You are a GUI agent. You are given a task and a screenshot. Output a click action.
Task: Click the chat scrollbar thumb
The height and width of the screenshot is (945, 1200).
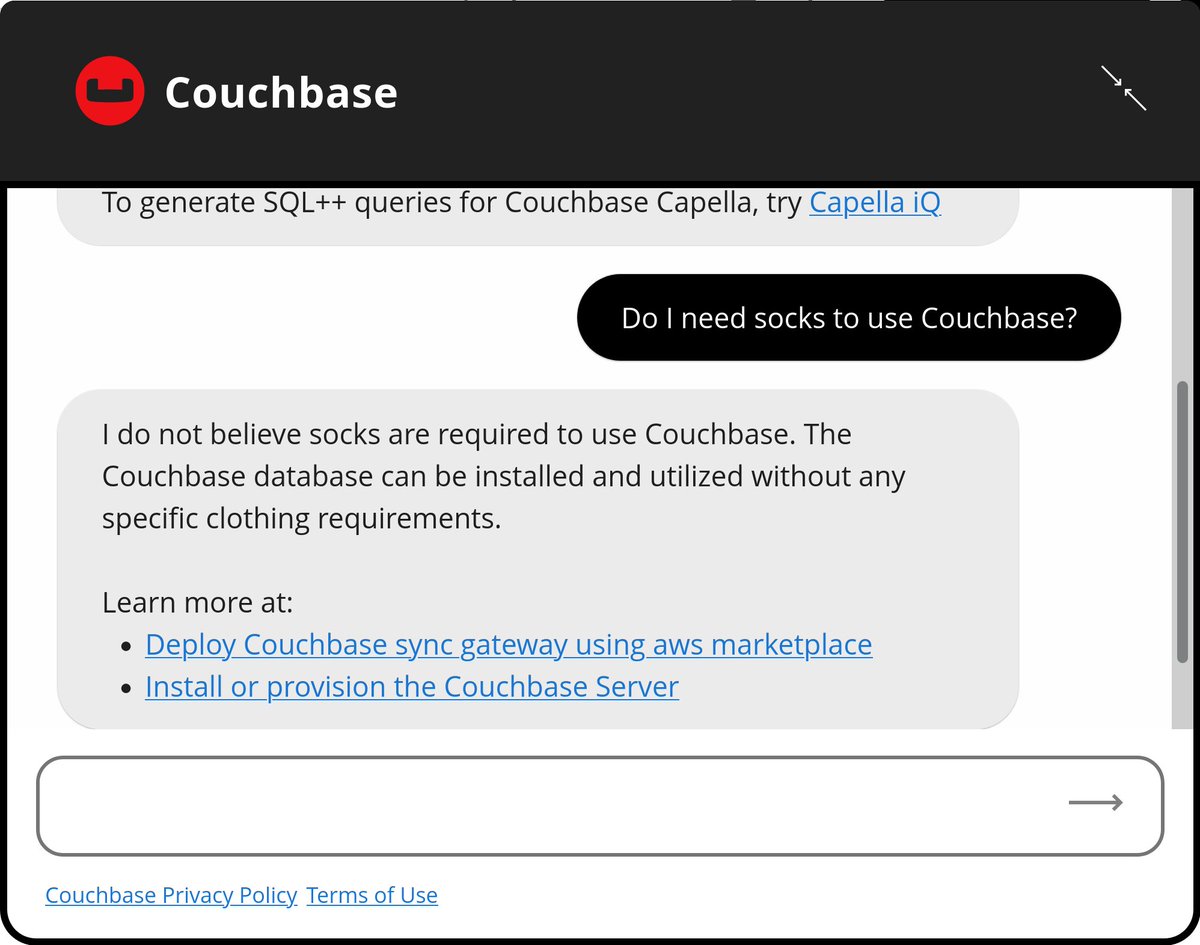1183,520
